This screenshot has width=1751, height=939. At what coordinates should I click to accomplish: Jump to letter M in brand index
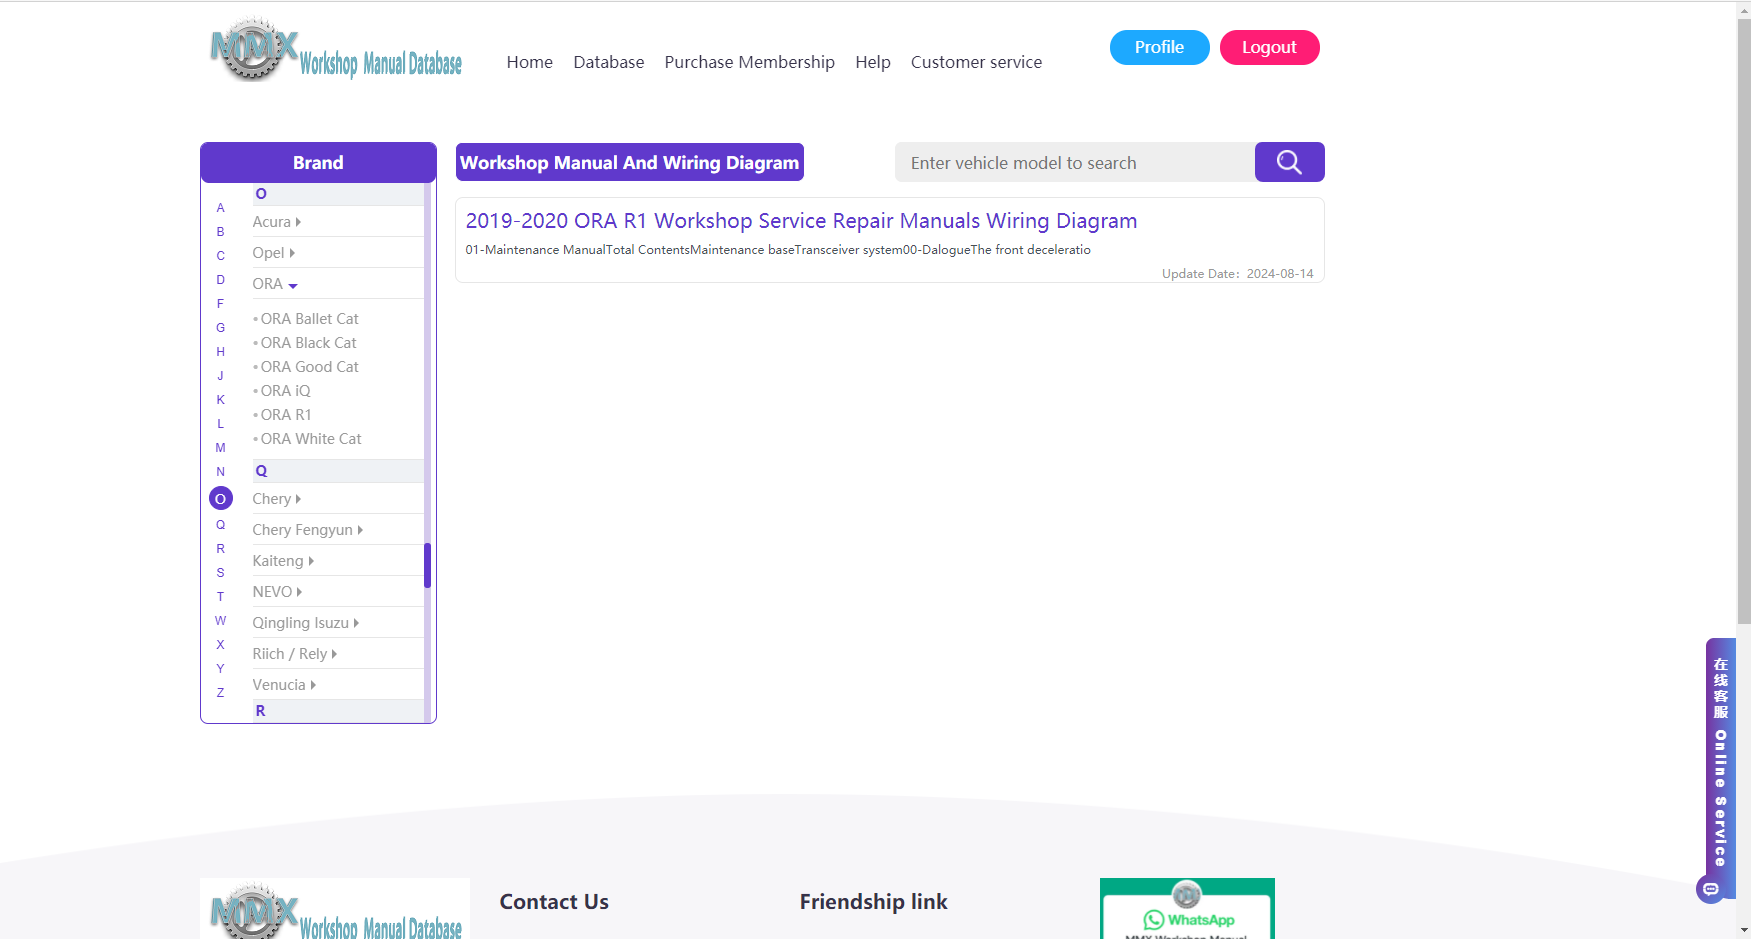click(221, 448)
